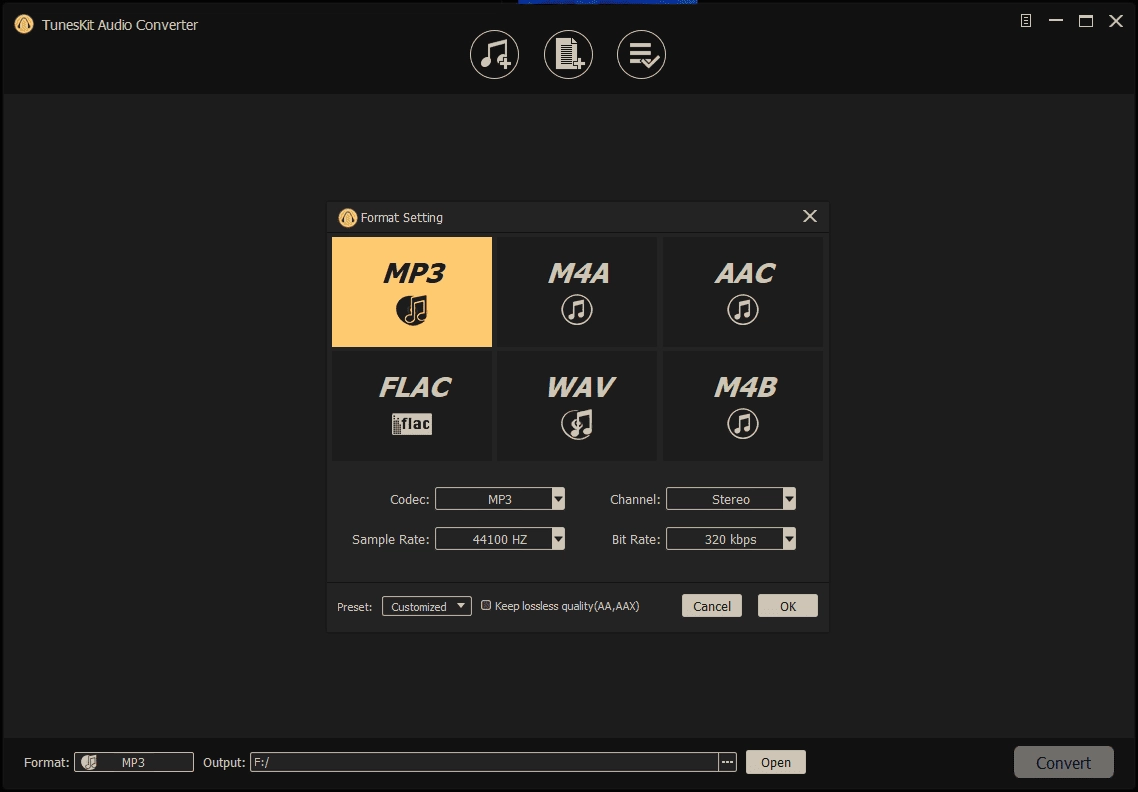Image resolution: width=1138 pixels, height=792 pixels.
Task: Minimize the TunesKit window
Action: click(x=1056, y=21)
